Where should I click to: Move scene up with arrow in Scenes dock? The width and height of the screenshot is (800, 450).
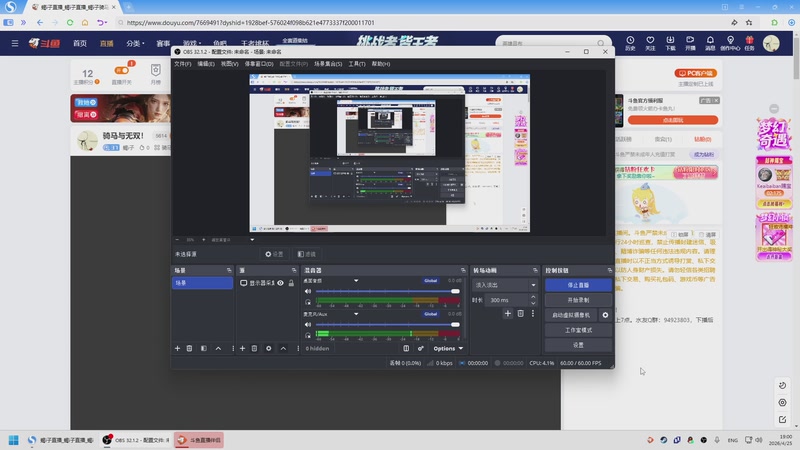tap(218, 348)
